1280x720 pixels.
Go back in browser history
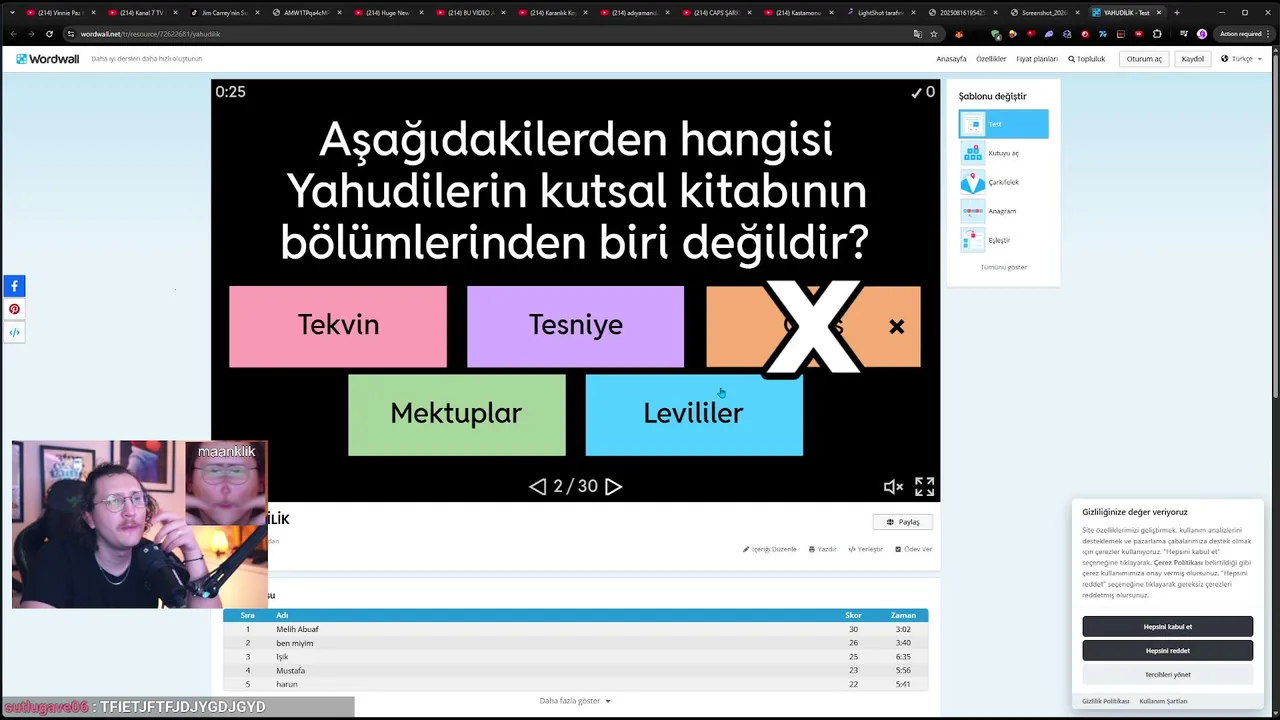[x=13, y=34]
